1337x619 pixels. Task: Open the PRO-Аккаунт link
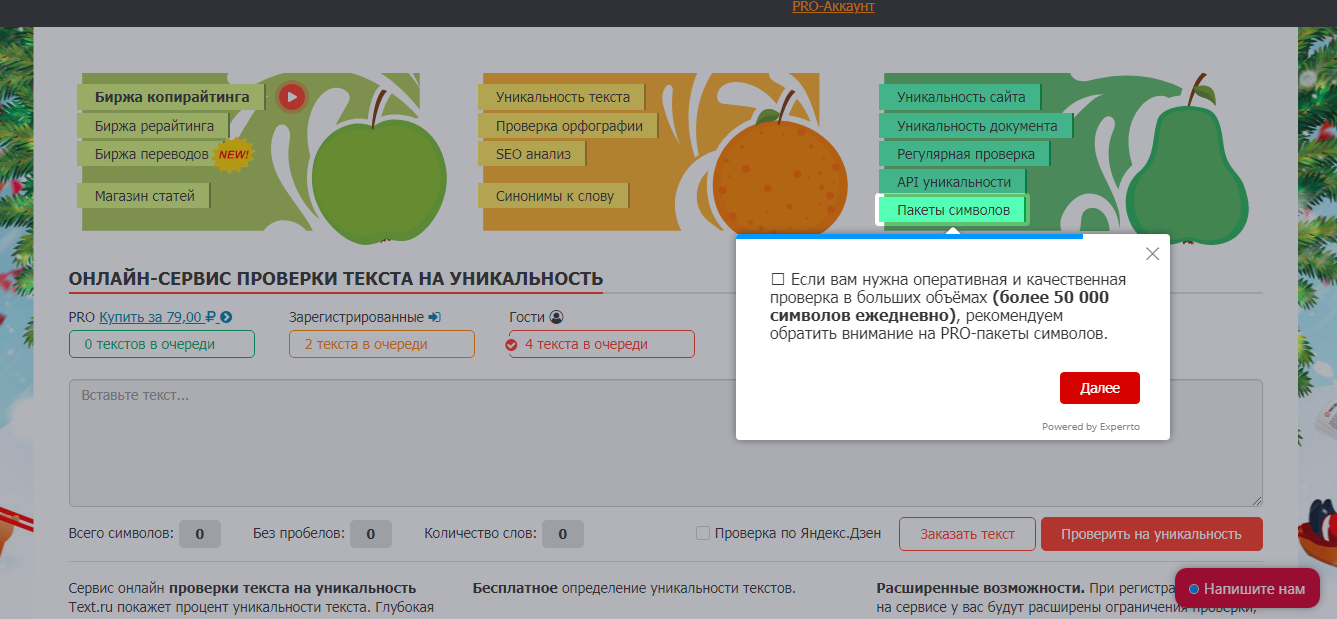[x=833, y=7]
